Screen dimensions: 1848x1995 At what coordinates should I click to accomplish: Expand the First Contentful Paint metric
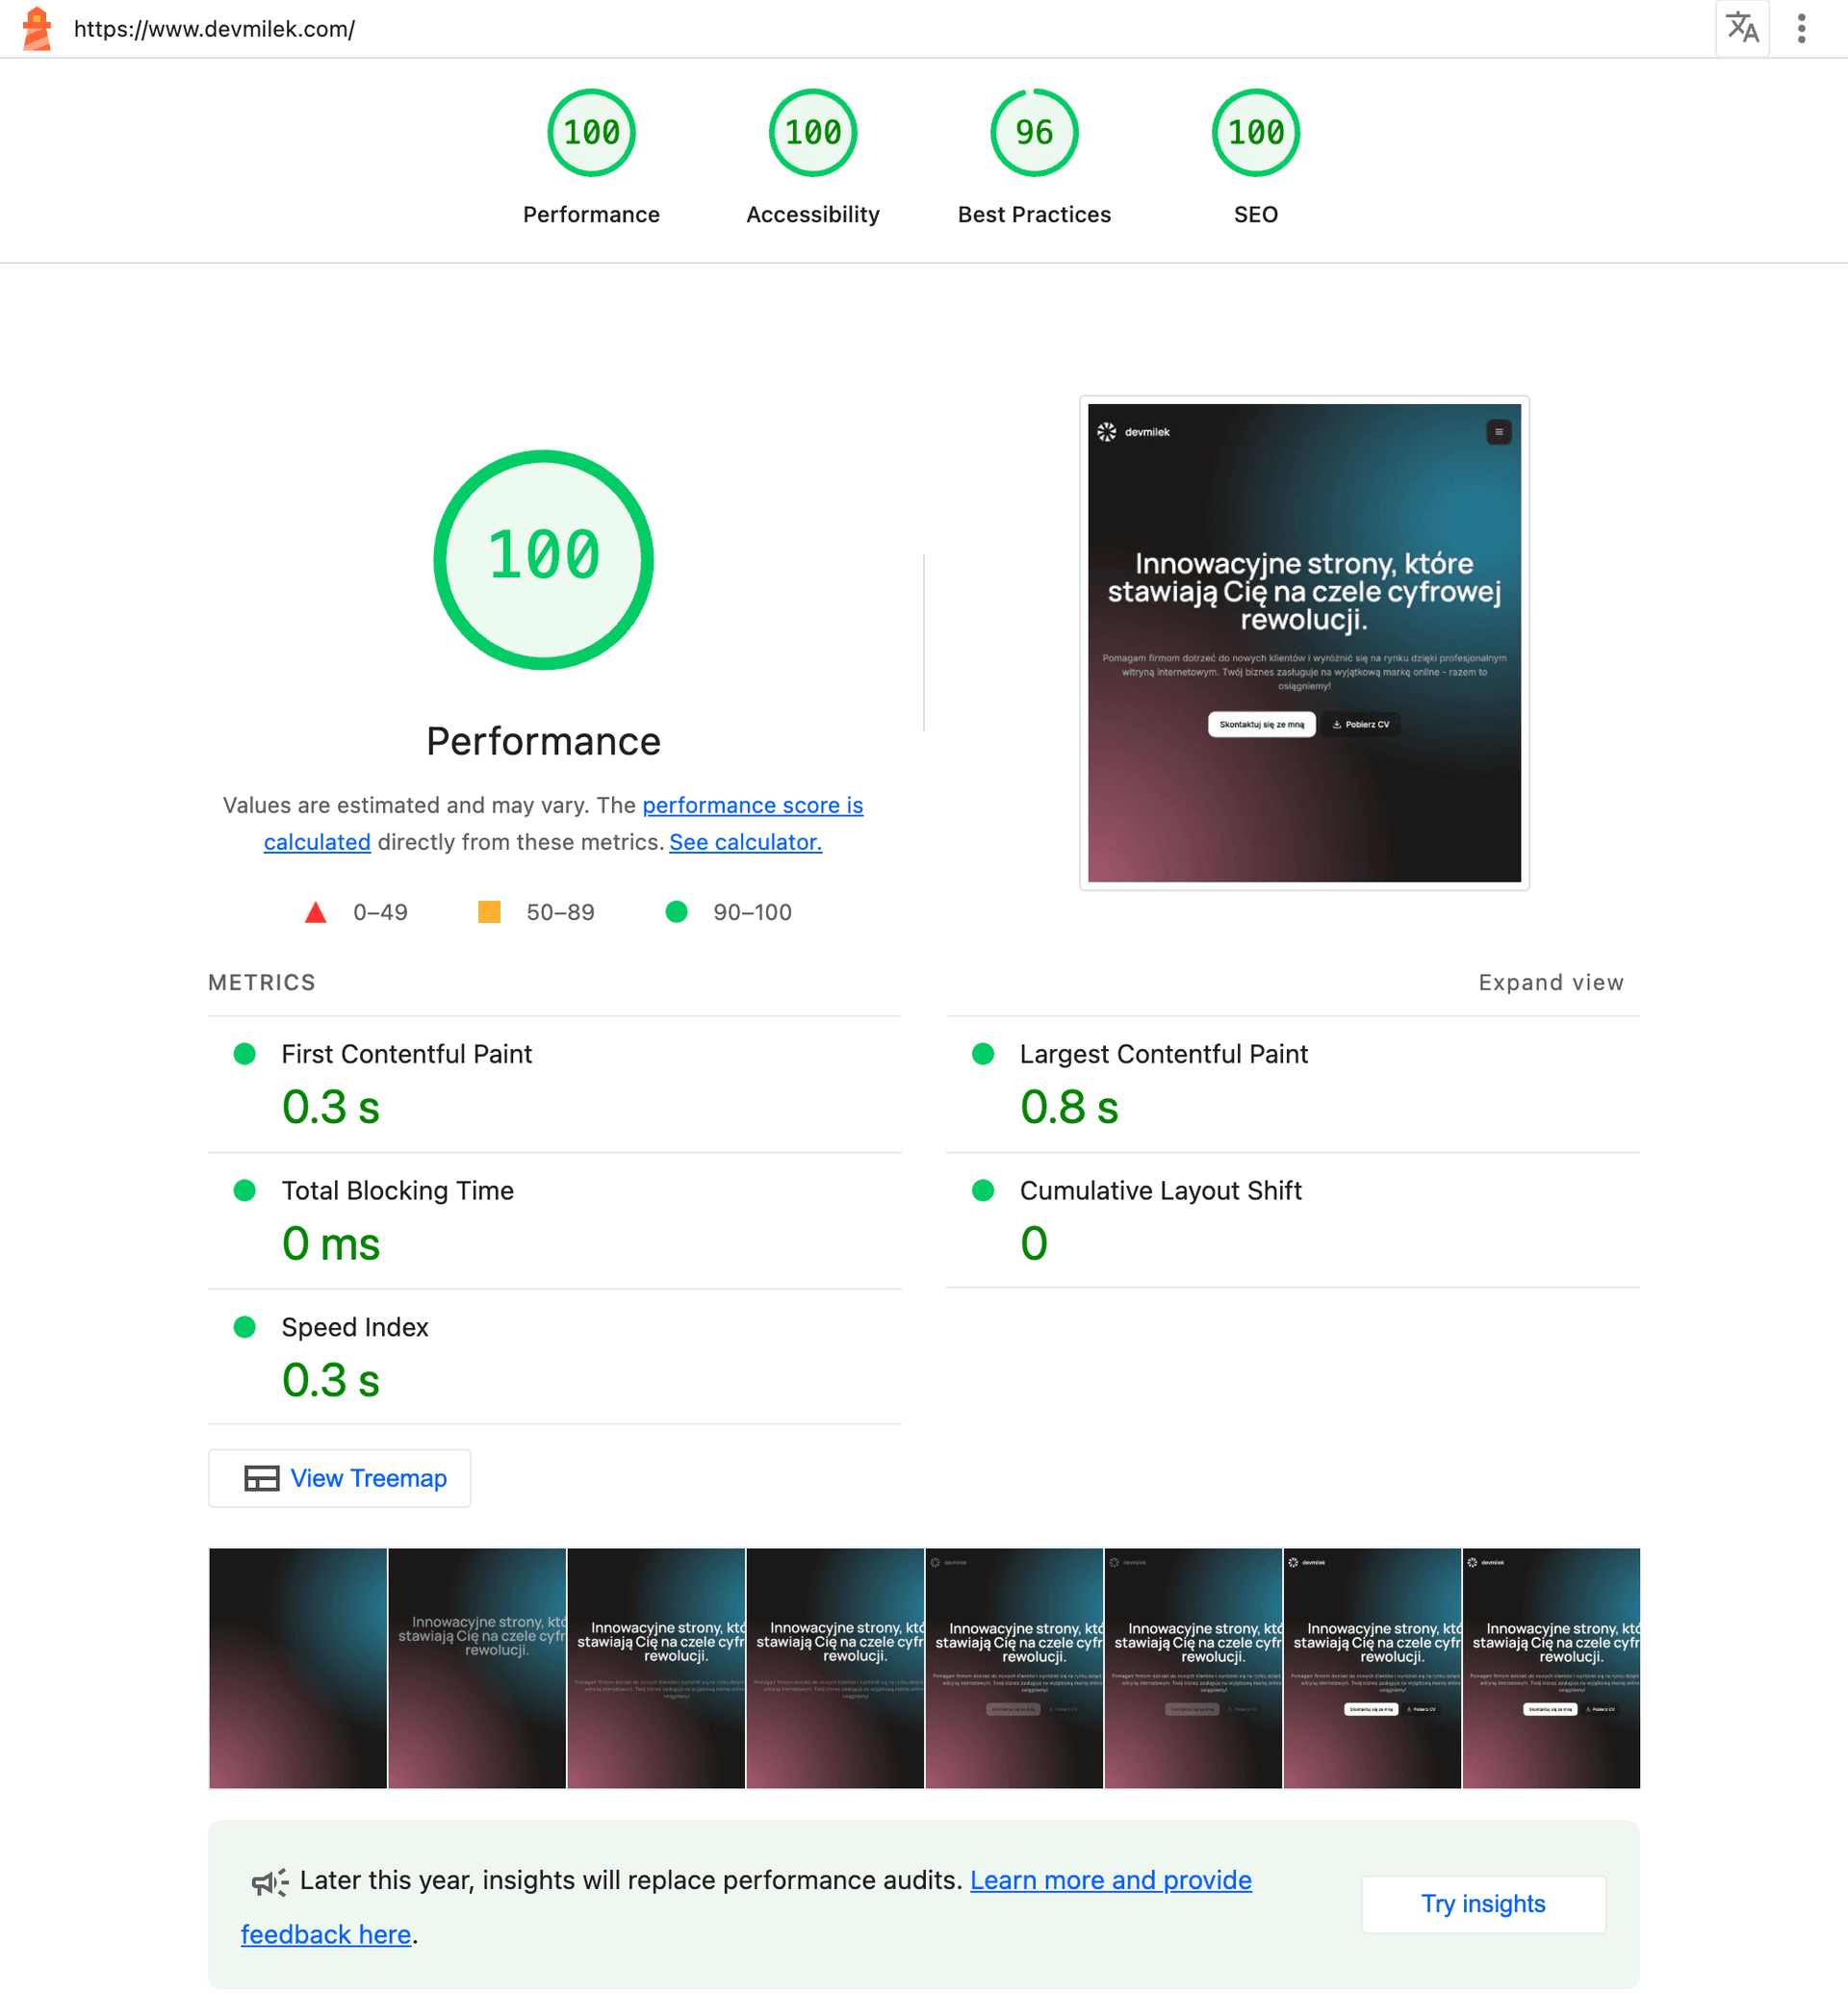pyautogui.click(x=406, y=1054)
